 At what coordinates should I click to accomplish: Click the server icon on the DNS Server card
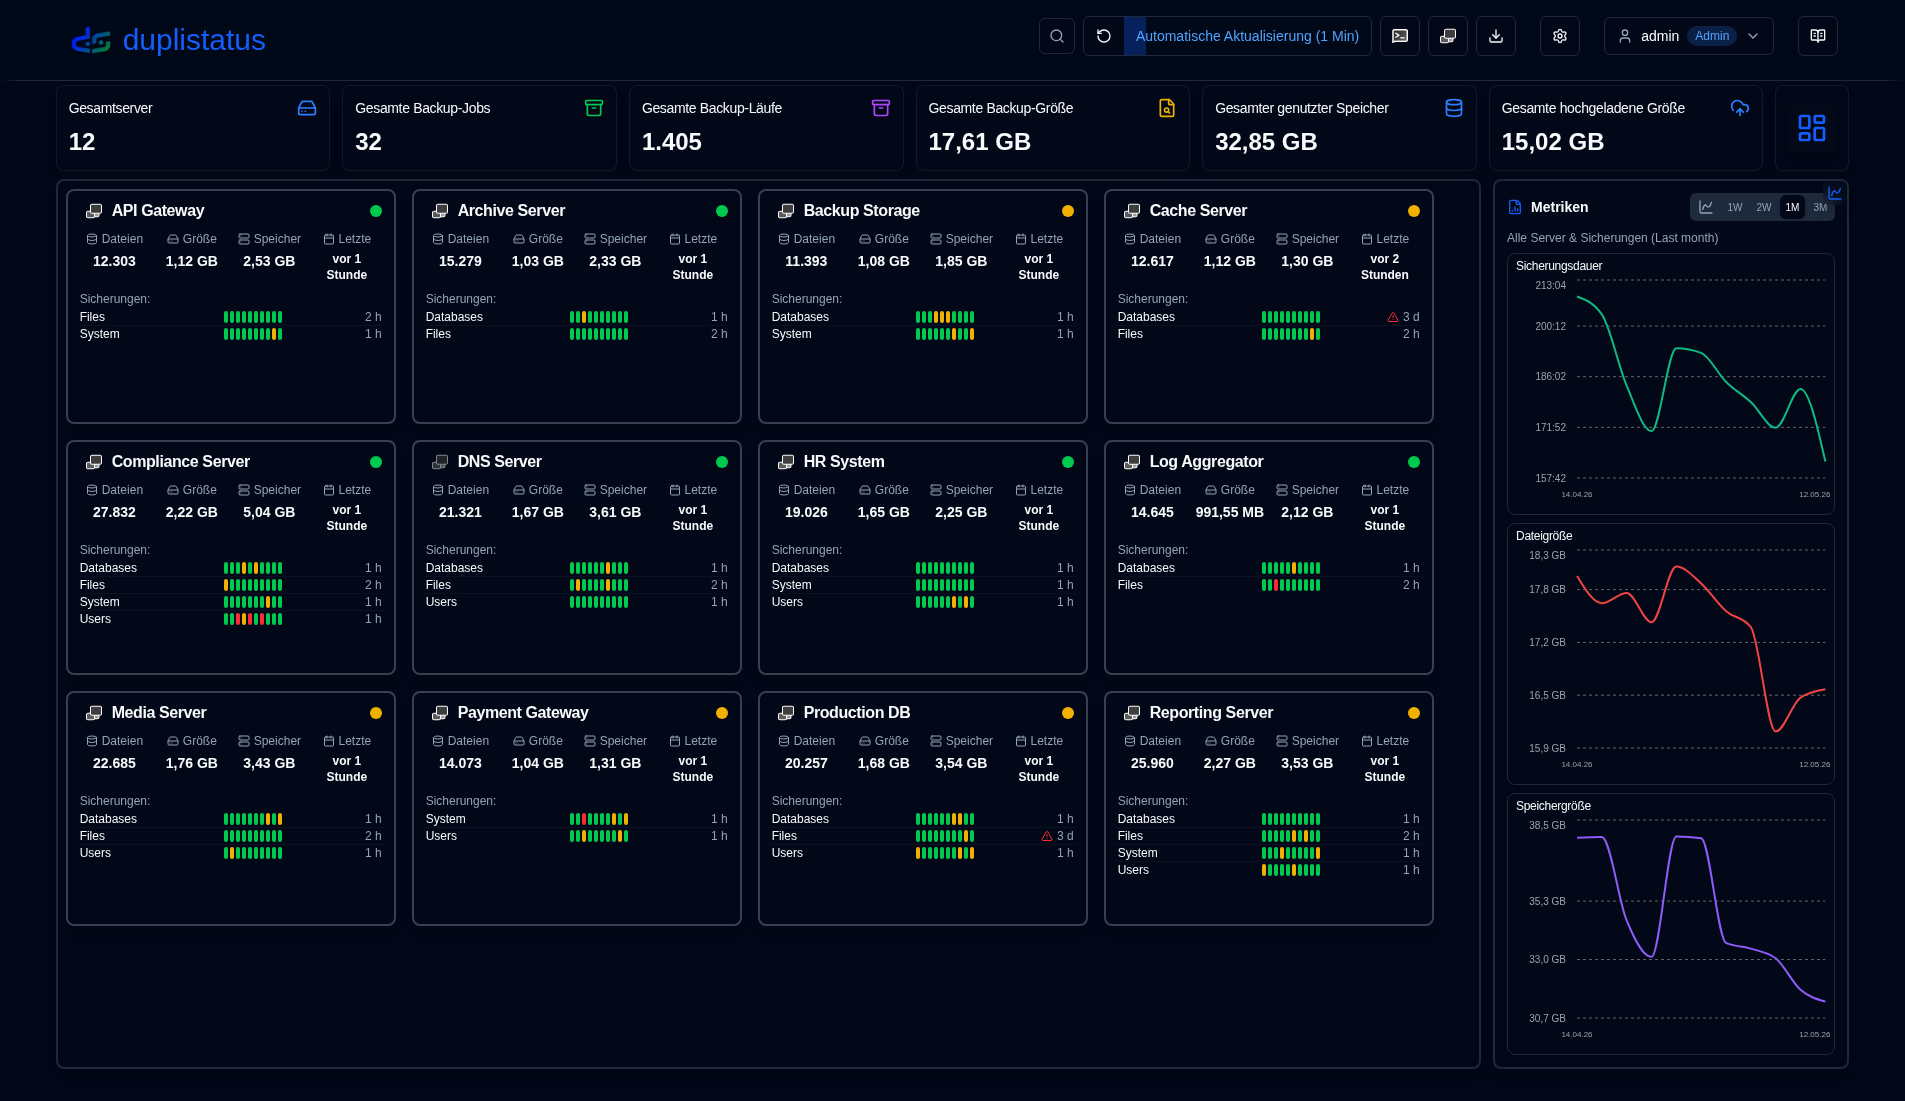coord(440,462)
